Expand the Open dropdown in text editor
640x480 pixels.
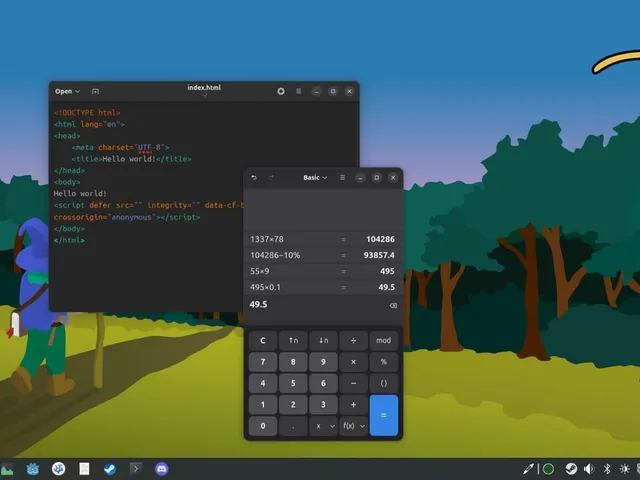(x=67, y=91)
